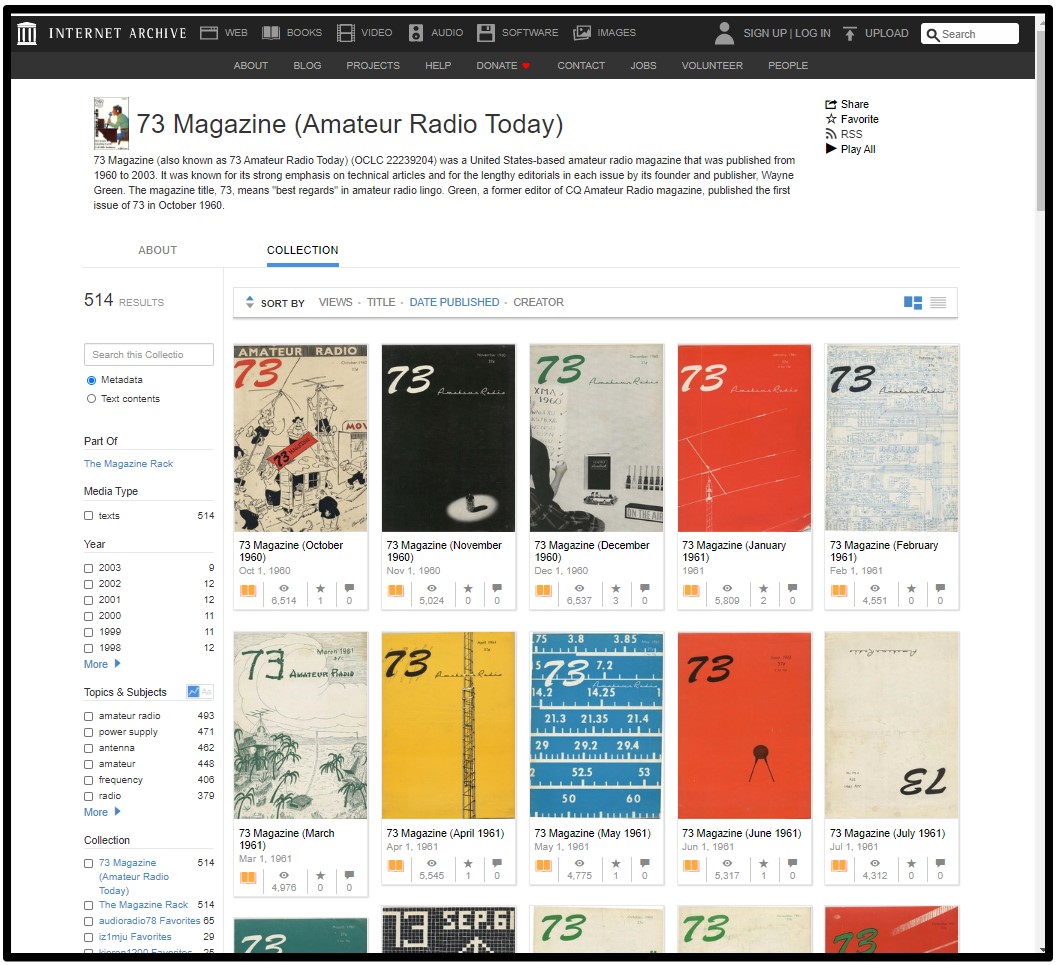Sort results by VIEWS
Screen dimensions: 1058x965
[x=335, y=302]
